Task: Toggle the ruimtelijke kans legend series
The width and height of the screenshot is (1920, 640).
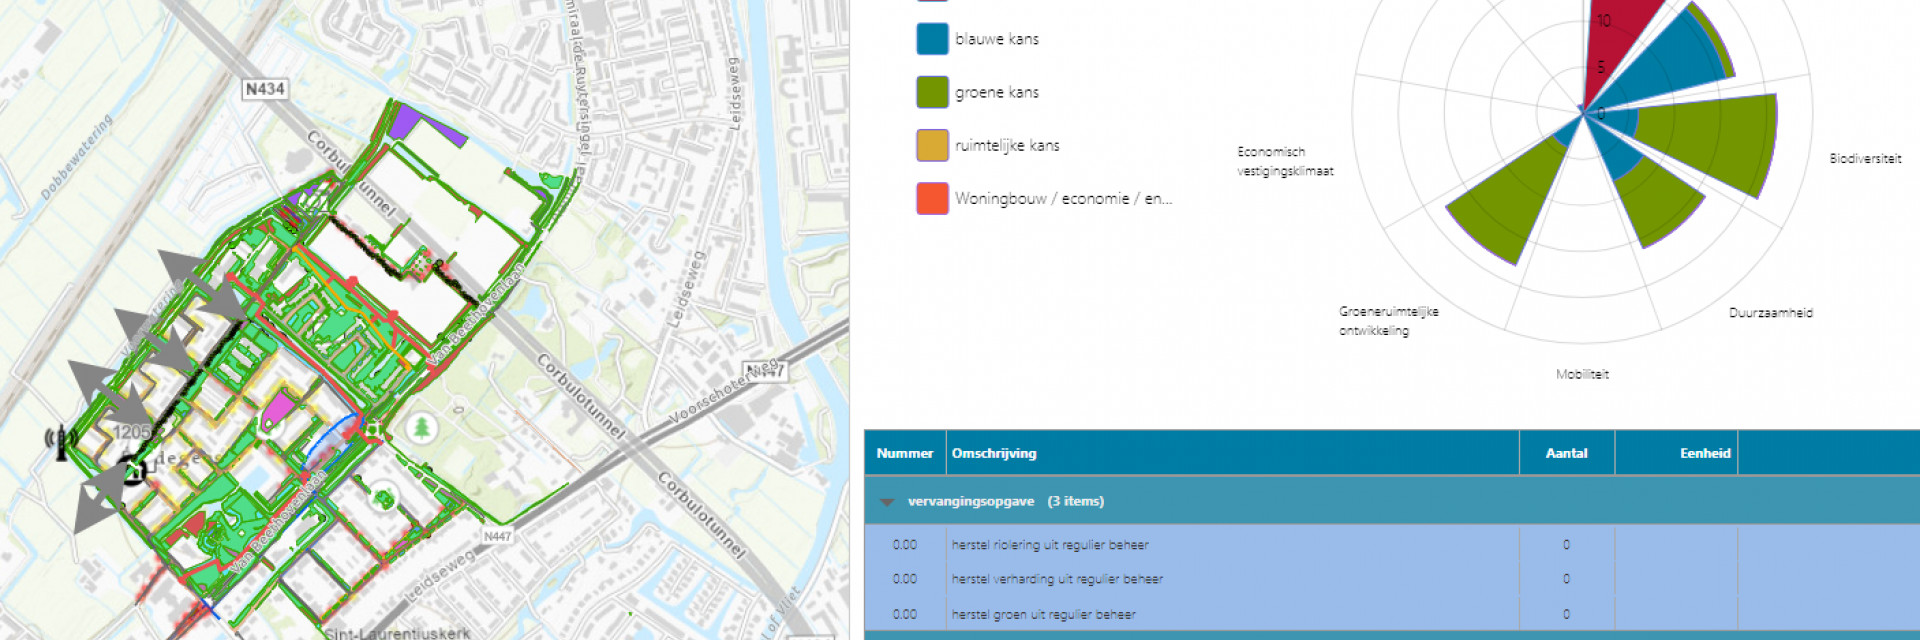Action: pos(1007,145)
